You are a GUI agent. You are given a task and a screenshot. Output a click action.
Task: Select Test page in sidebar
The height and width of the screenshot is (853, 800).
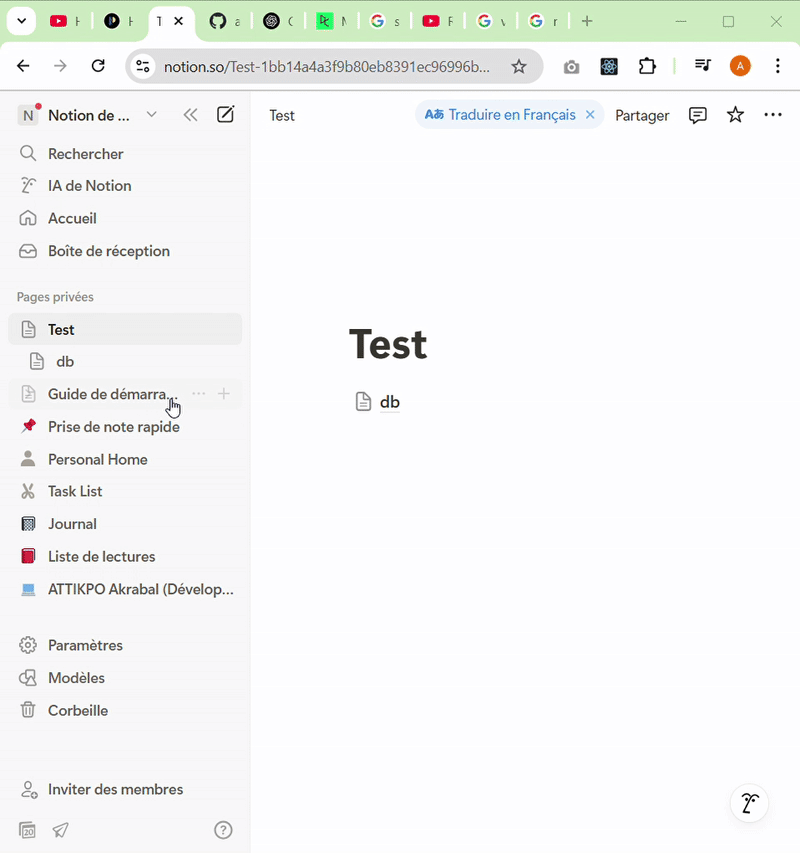(125, 330)
